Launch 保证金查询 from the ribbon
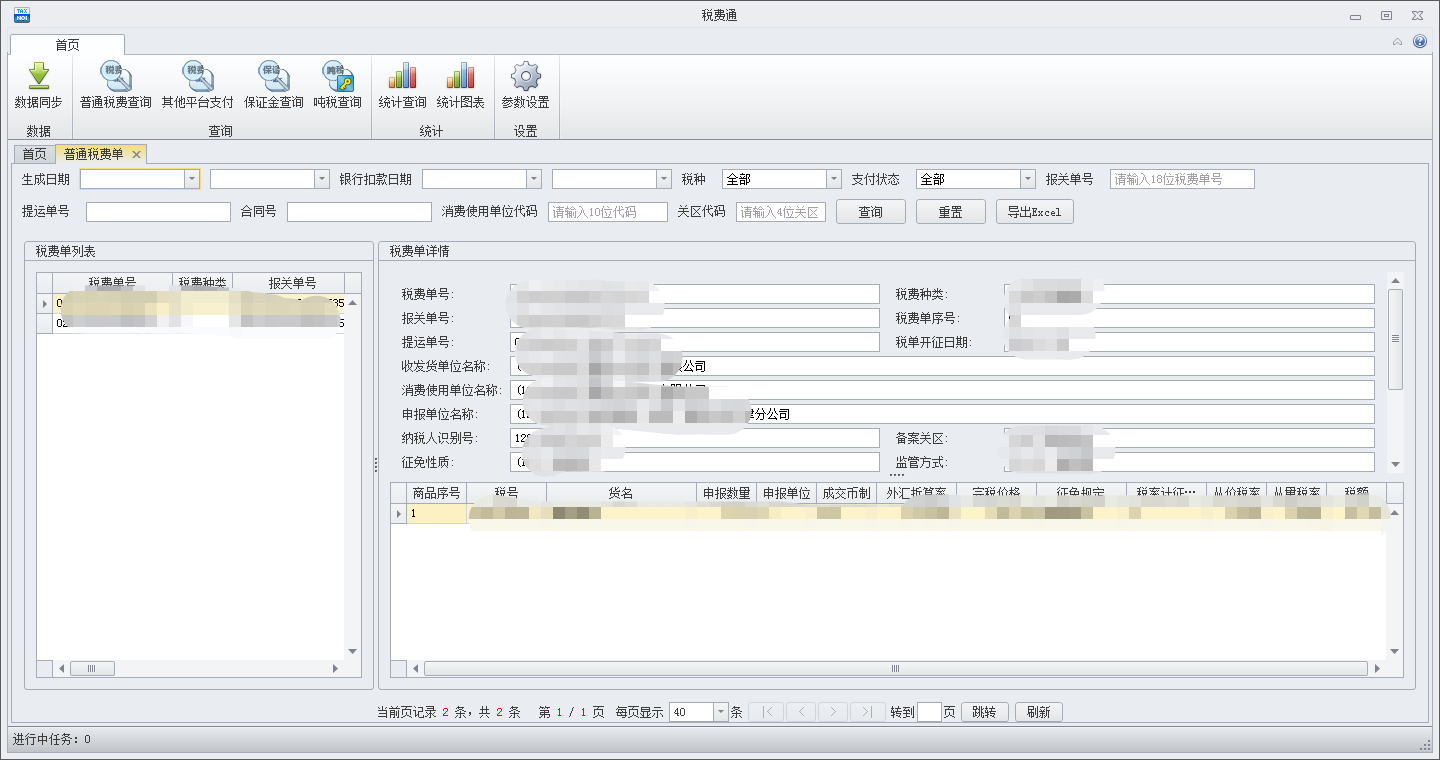This screenshot has height=760, width=1440. [x=273, y=86]
